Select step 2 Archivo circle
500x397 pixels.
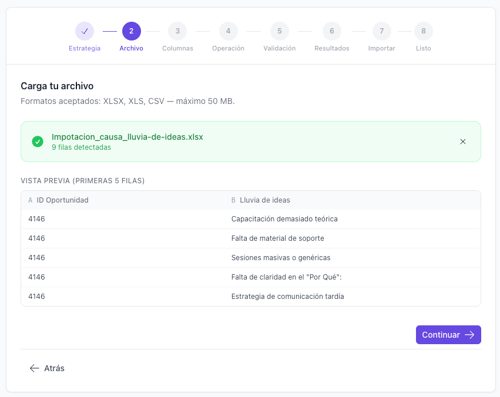[131, 31]
